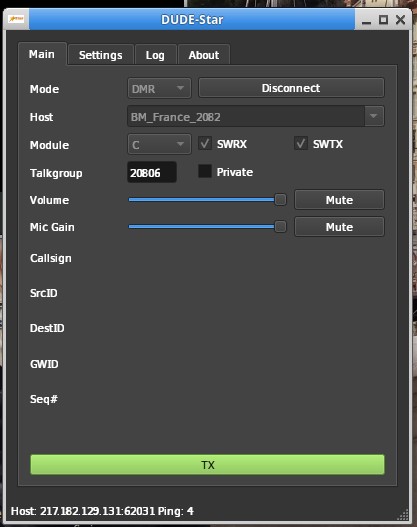Expand the Host list BM_France_2082

(256, 116)
